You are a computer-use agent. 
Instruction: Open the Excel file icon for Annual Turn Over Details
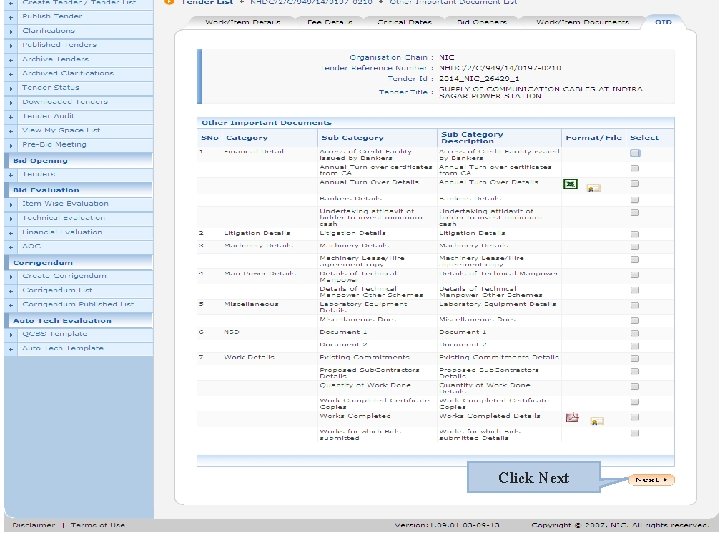coord(570,184)
